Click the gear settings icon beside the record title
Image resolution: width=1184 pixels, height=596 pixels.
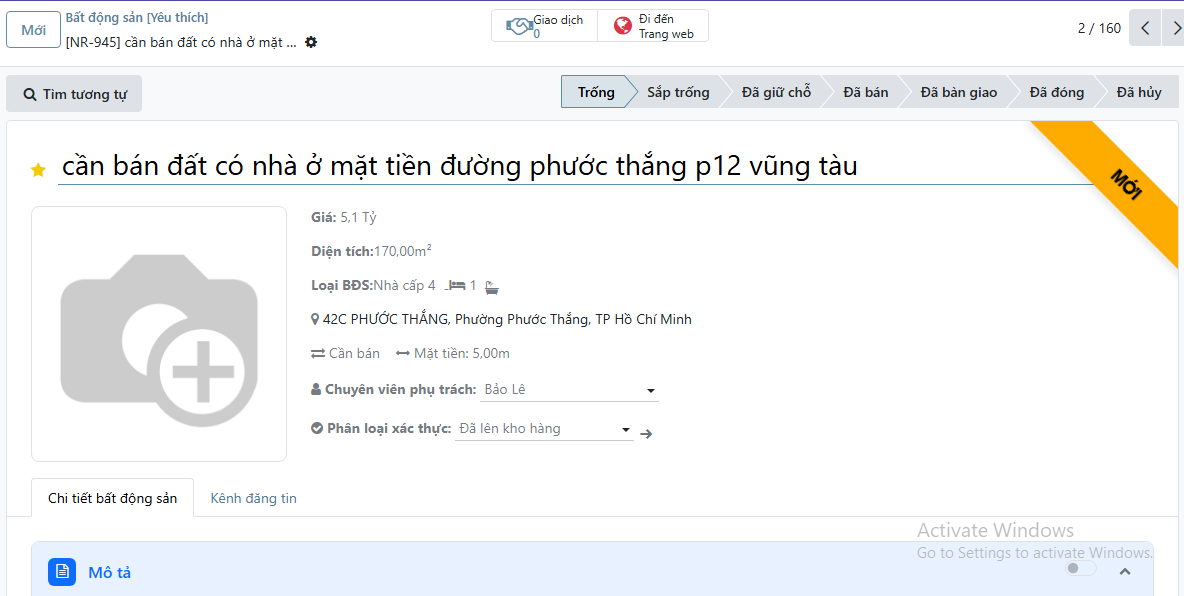pos(311,43)
